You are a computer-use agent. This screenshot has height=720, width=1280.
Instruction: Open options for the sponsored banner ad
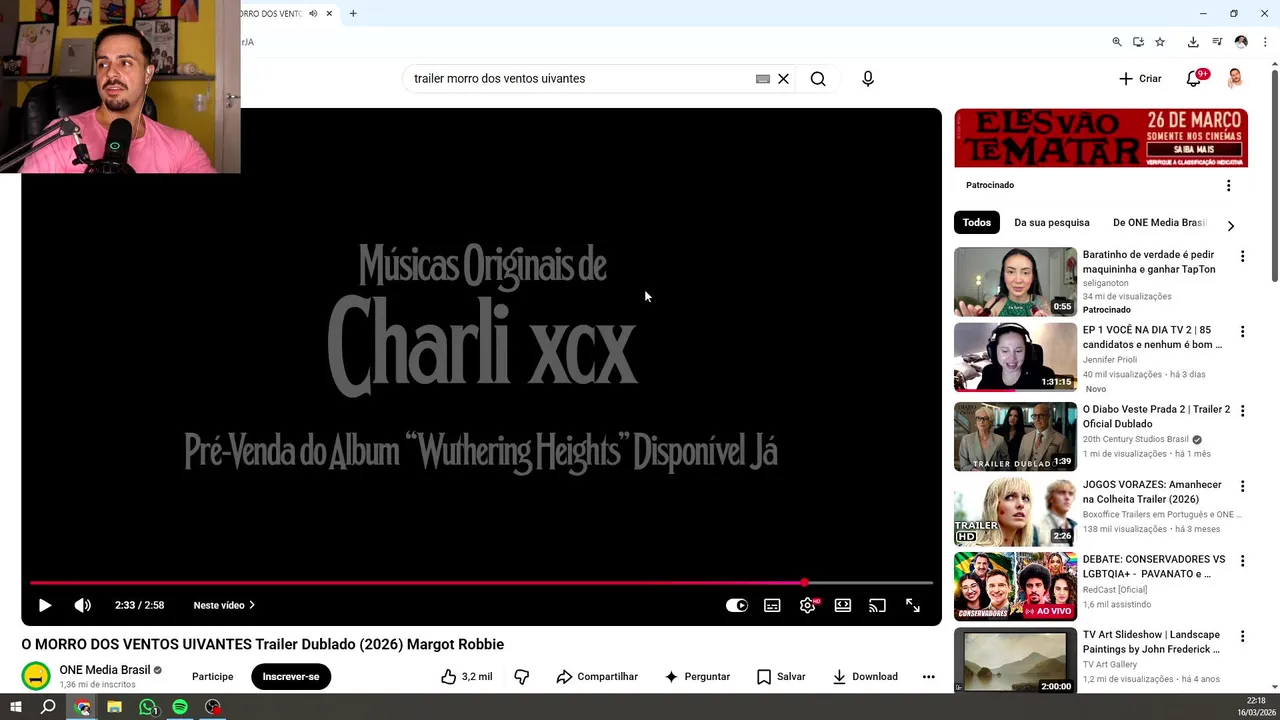tap(1229, 185)
